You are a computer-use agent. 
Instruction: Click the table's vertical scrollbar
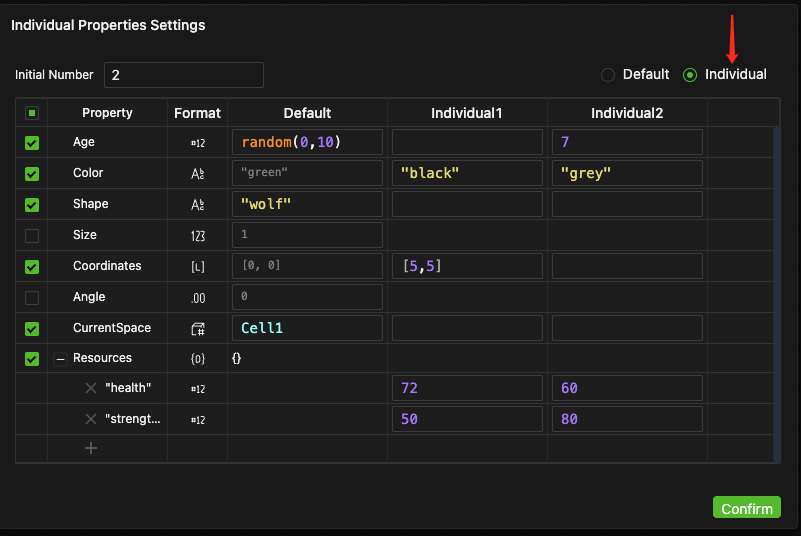777,294
